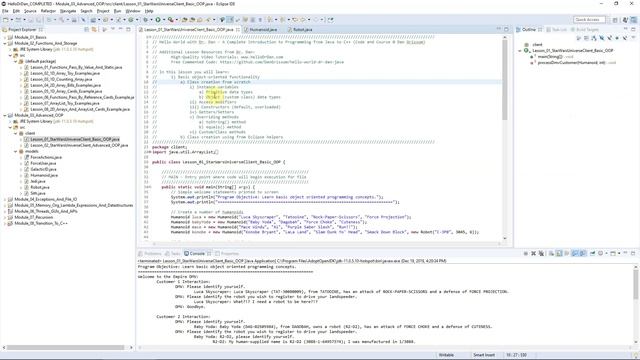The width and height of the screenshot is (640, 360).
Task: Maximize the editor area icon
Action: (x=506, y=29)
